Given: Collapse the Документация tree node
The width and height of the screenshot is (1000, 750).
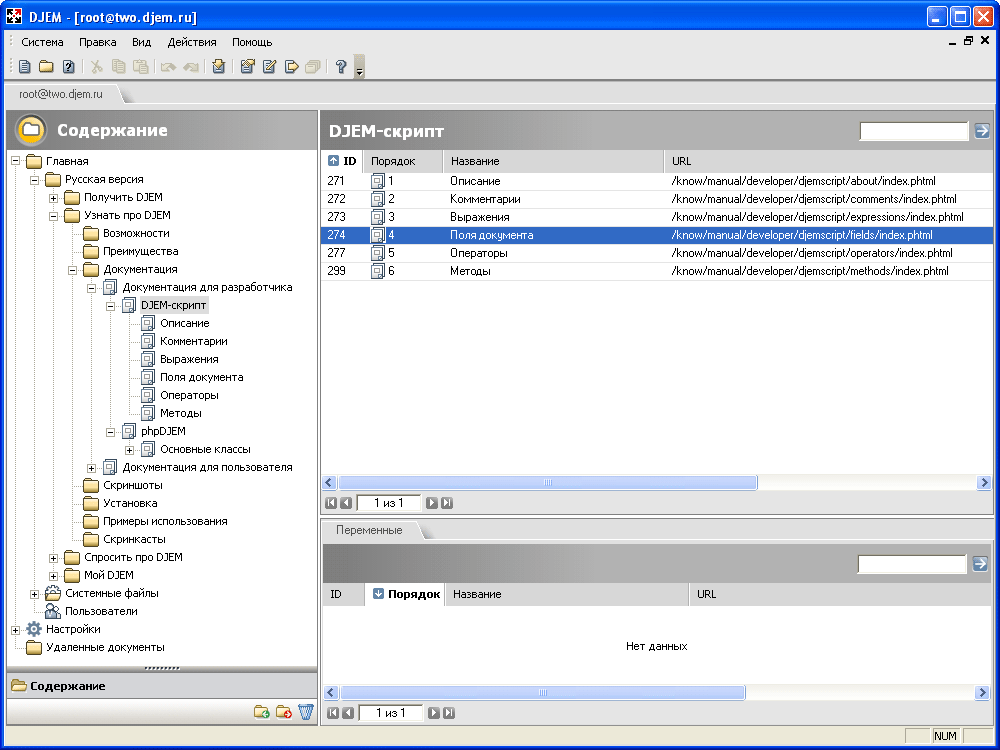Looking at the screenshot, I should click(x=73, y=270).
